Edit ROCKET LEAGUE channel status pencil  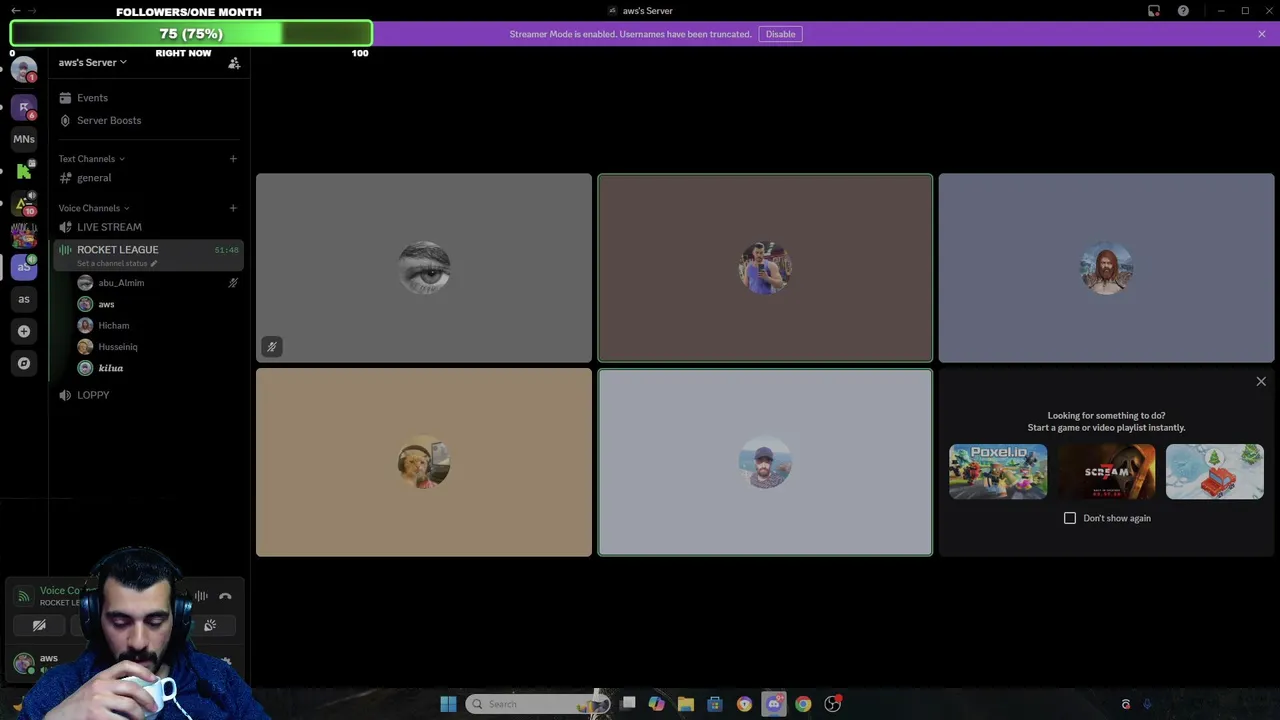click(154, 263)
